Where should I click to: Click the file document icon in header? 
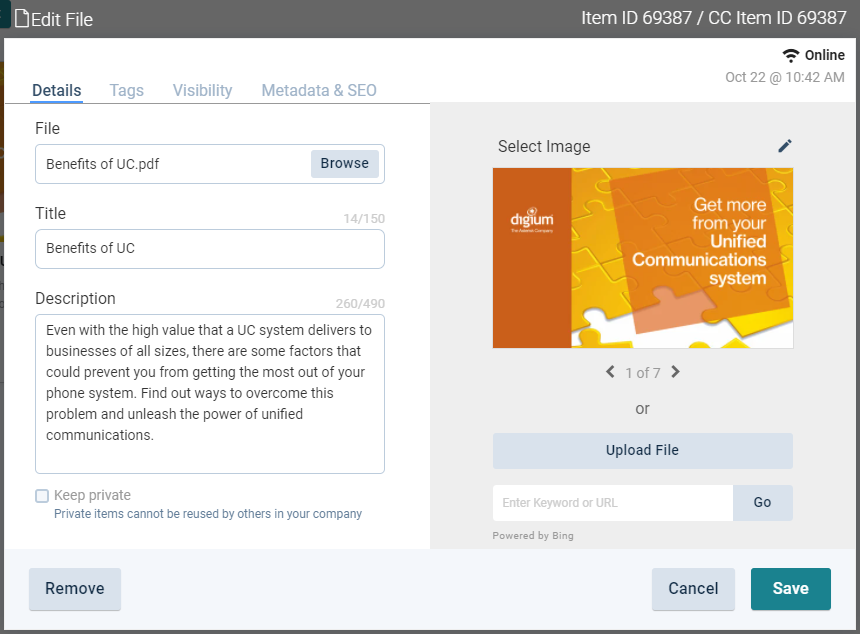tap(21, 19)
